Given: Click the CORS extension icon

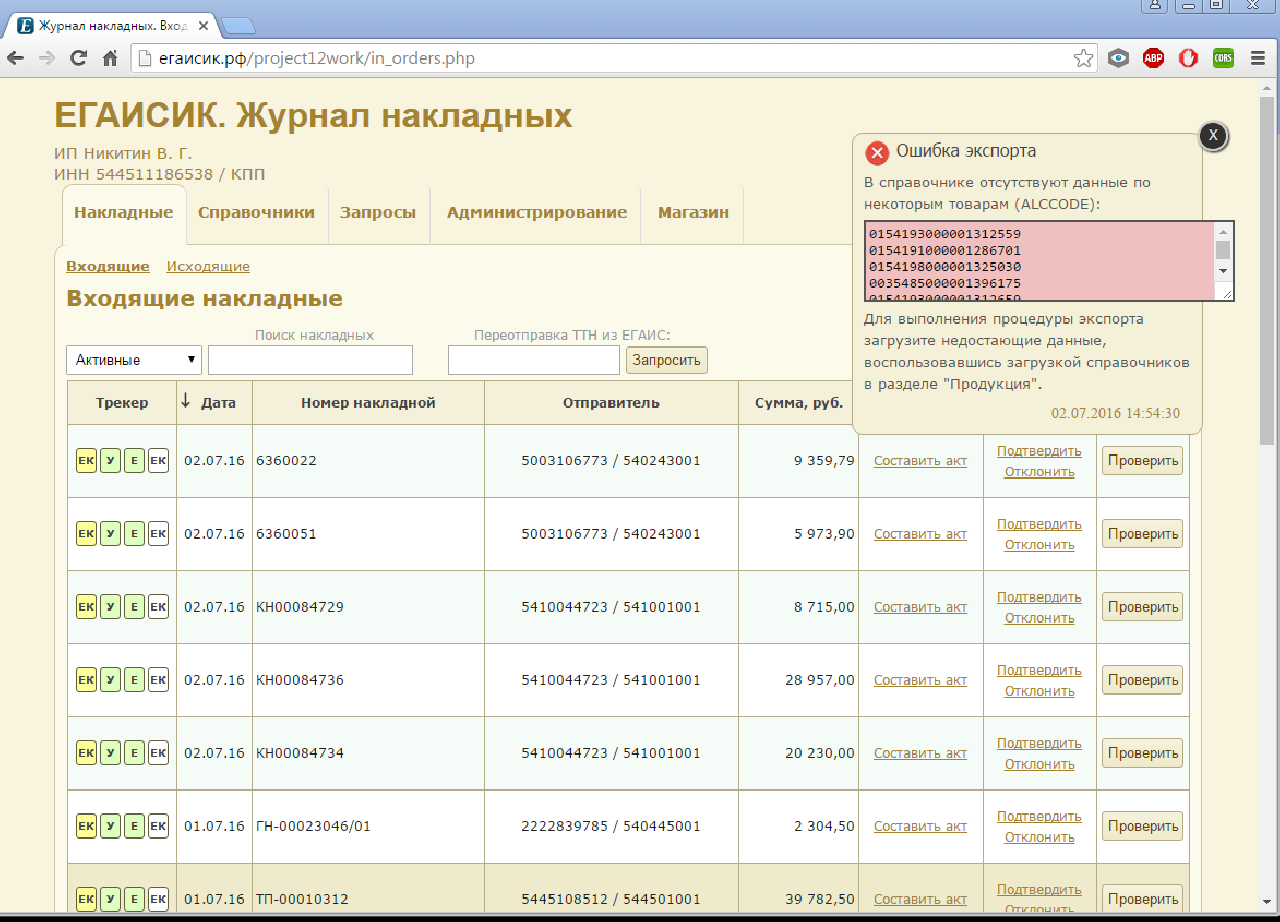Looking at the screenshot, I should (x=1222, y=58).
